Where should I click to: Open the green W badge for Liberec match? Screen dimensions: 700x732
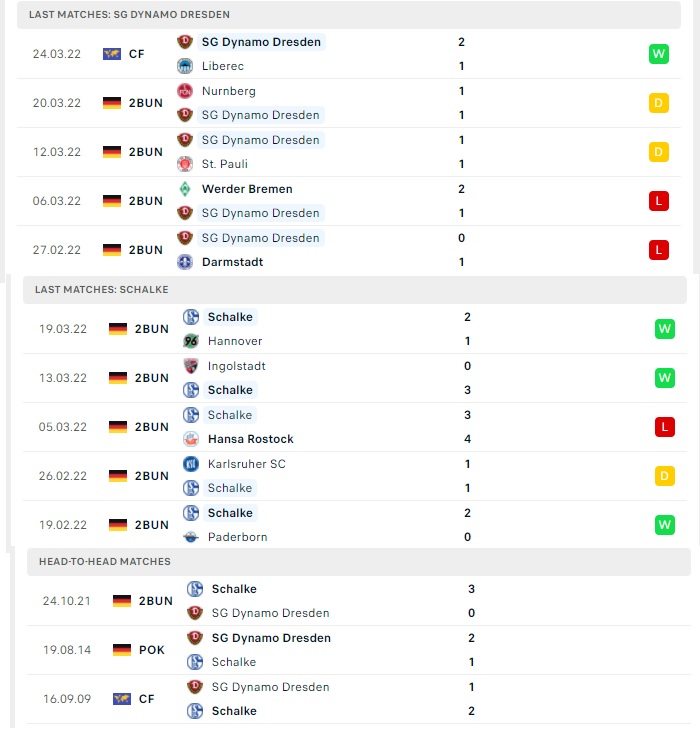(x=658, y=54)
